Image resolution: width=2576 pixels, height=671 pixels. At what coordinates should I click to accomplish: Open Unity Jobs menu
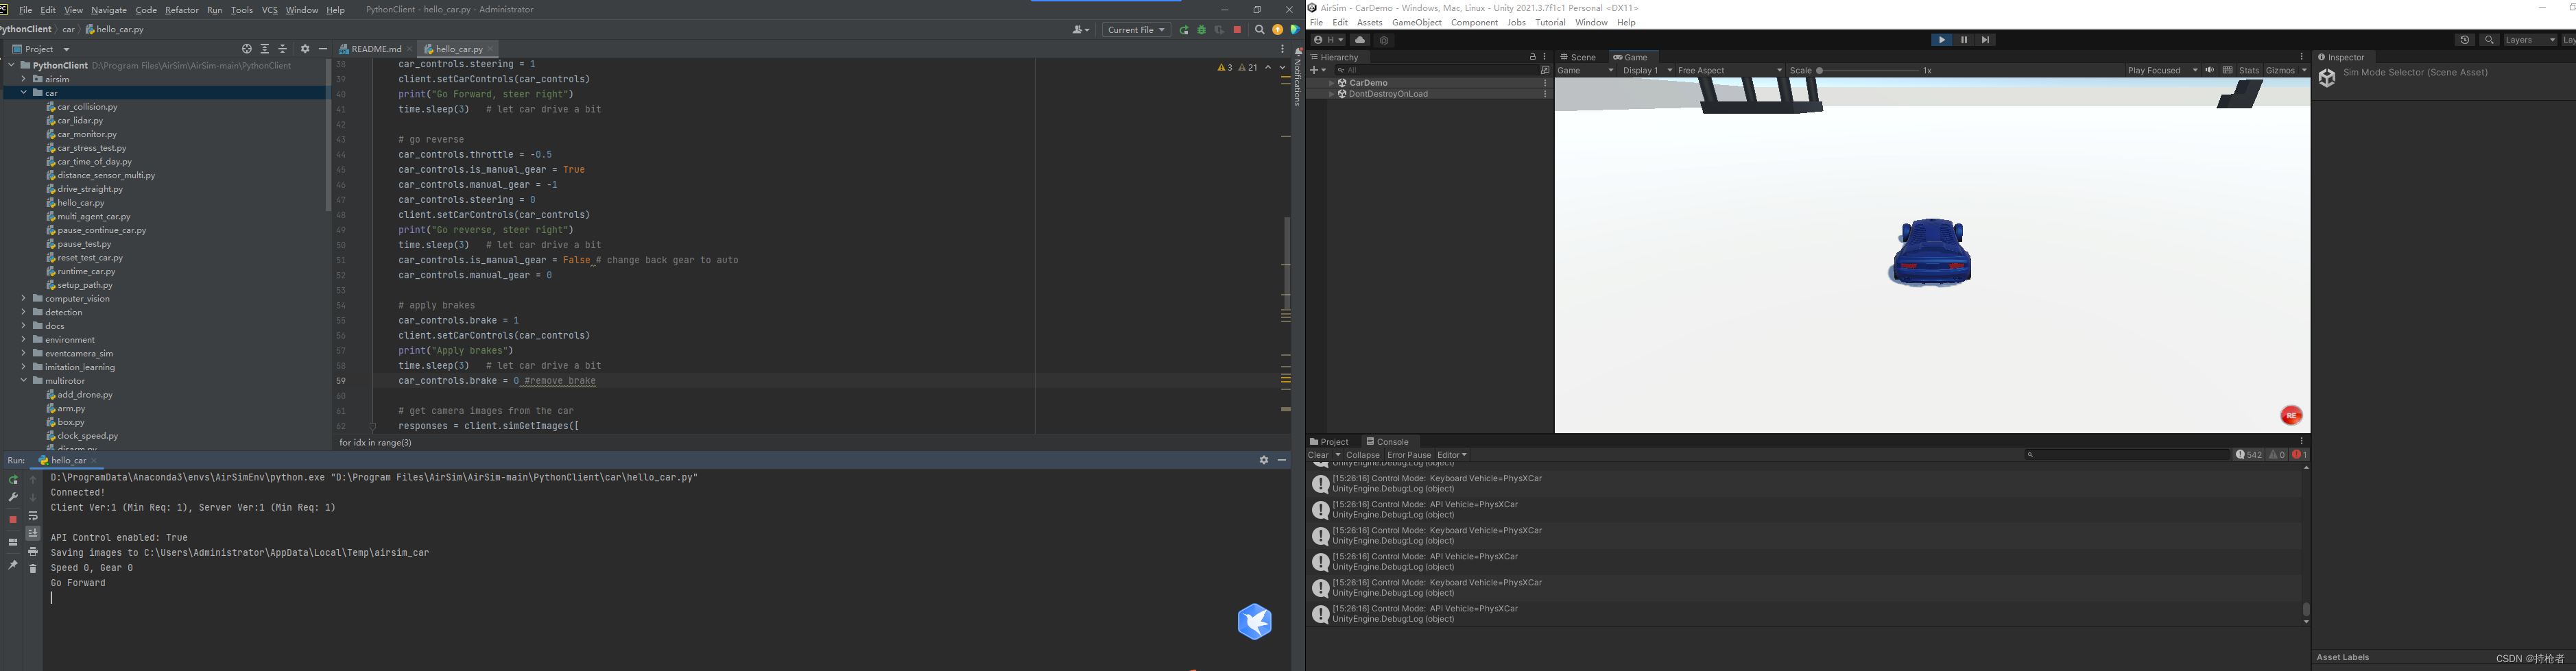(x=1516, y=22)
